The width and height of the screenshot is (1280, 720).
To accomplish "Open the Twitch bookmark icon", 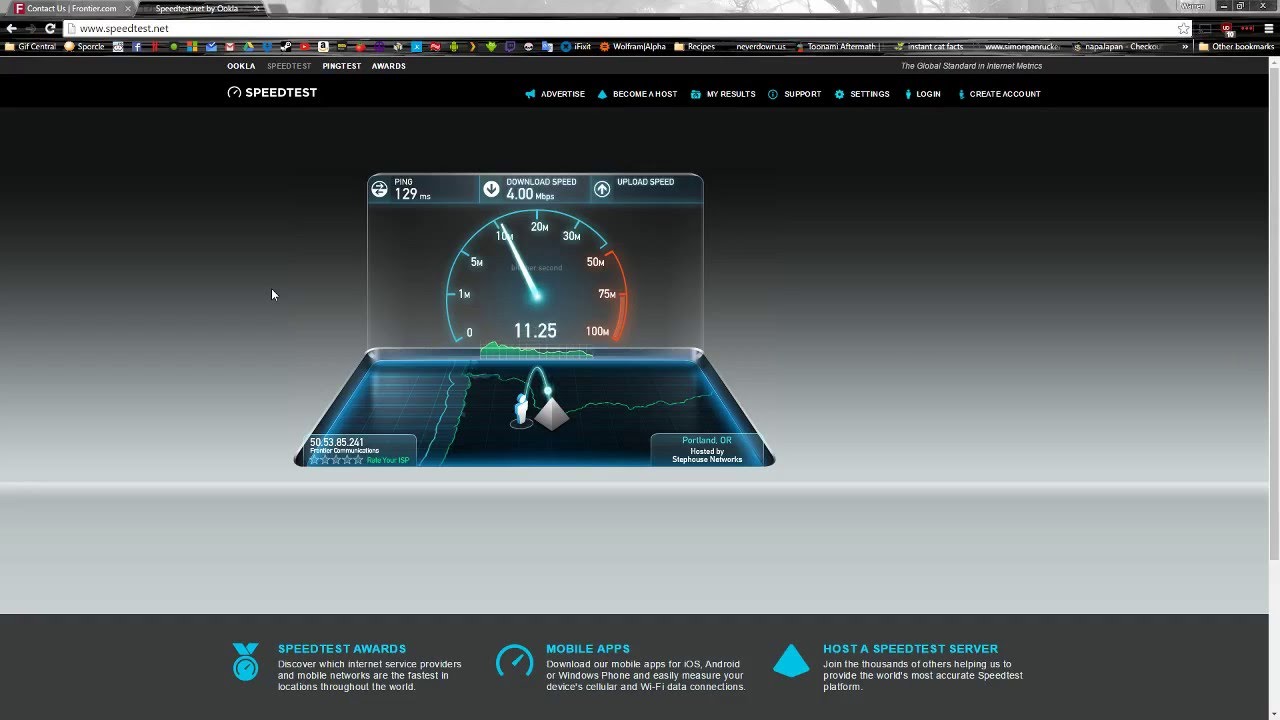I will pyautogui.click(x=510, y=46).
